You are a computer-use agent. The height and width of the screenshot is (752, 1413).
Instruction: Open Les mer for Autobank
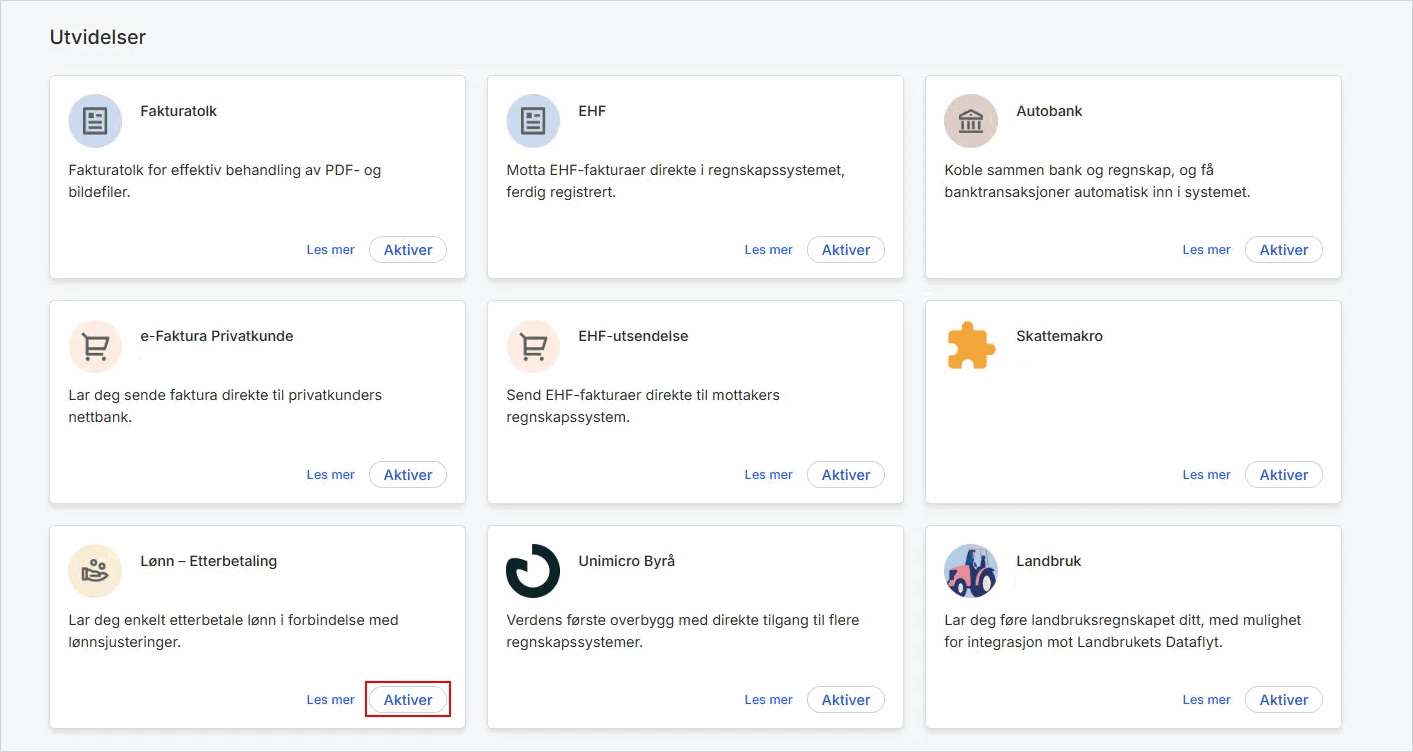pos(1207,250)
